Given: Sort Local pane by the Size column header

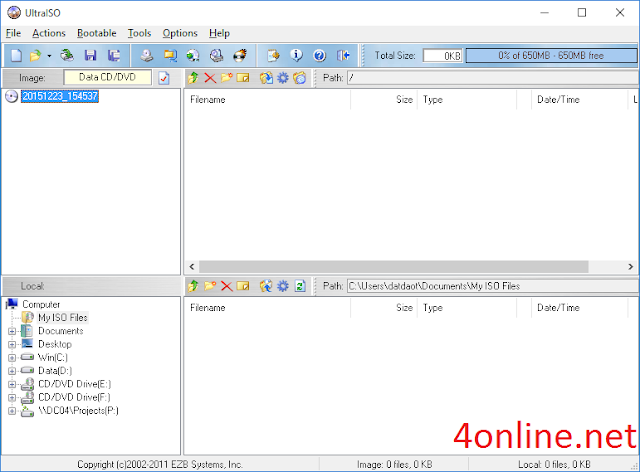Looking at the screenshot, I should 384,308.
